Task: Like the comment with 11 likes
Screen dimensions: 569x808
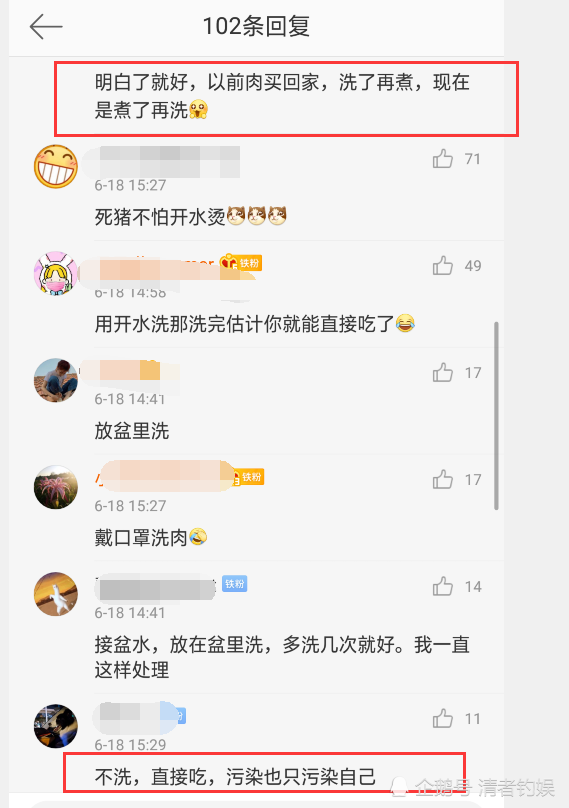Action: click(x=443, y=718)
